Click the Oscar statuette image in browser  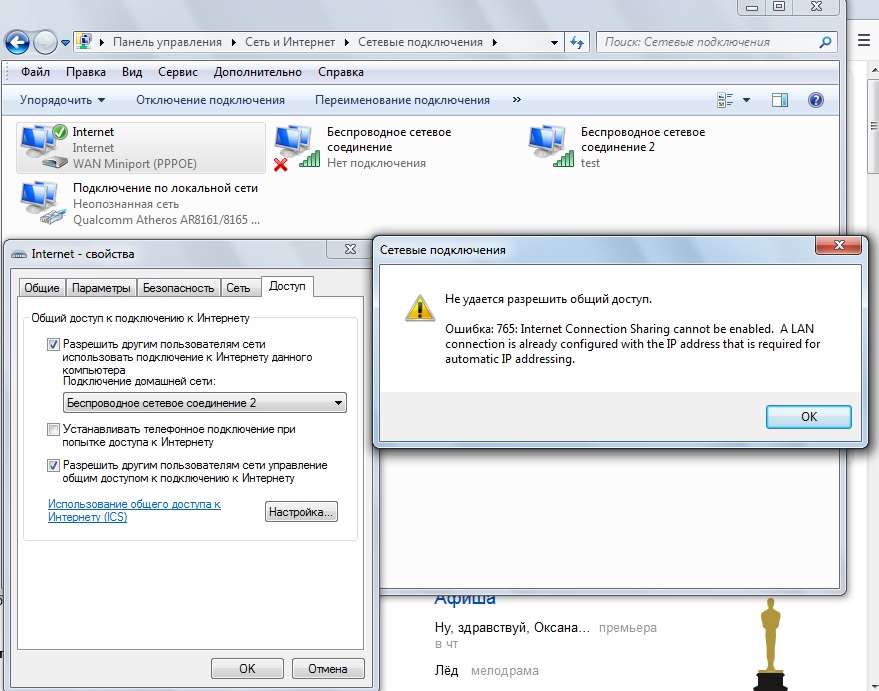coord(771,644)
